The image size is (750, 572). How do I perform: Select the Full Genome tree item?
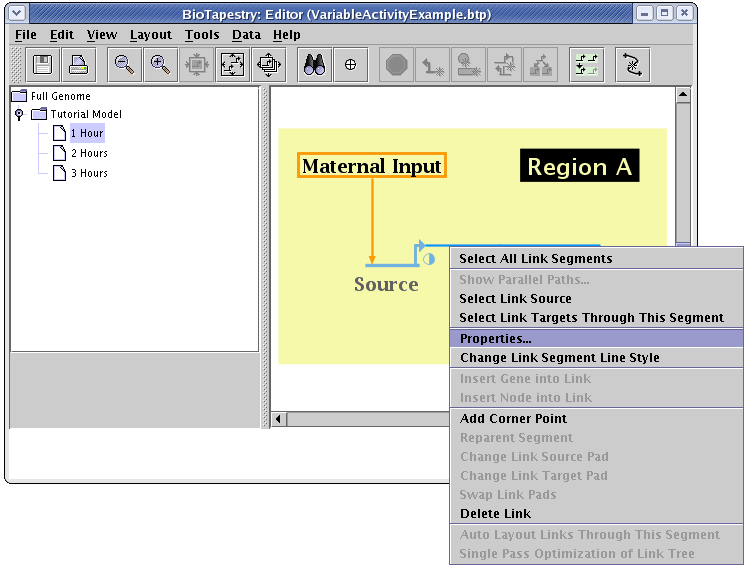pos(60,97)
